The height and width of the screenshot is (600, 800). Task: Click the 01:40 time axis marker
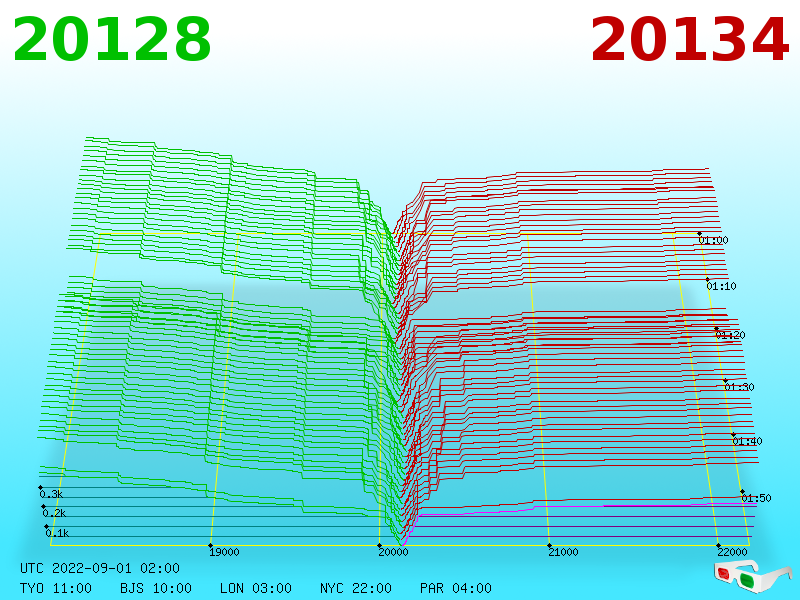click(x=747, y=441)
